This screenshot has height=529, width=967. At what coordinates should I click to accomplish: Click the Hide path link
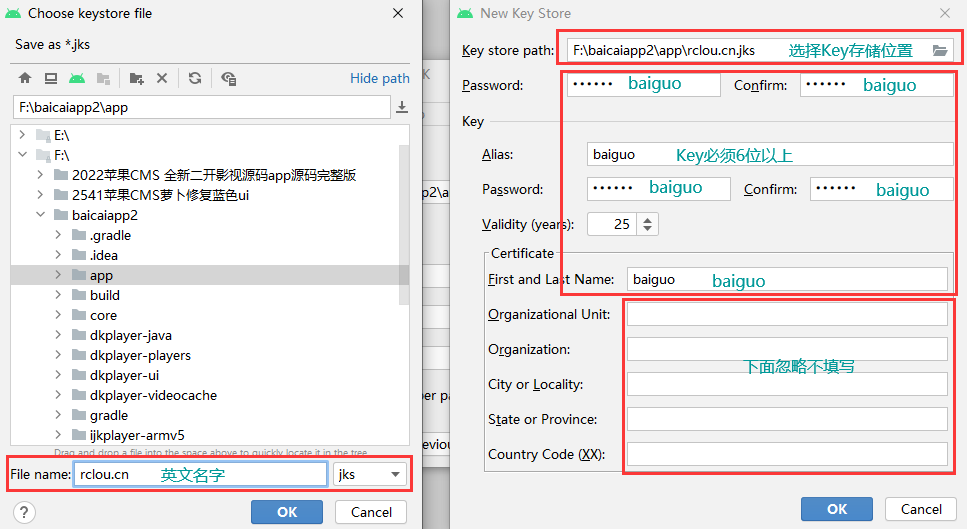point(379,78)
